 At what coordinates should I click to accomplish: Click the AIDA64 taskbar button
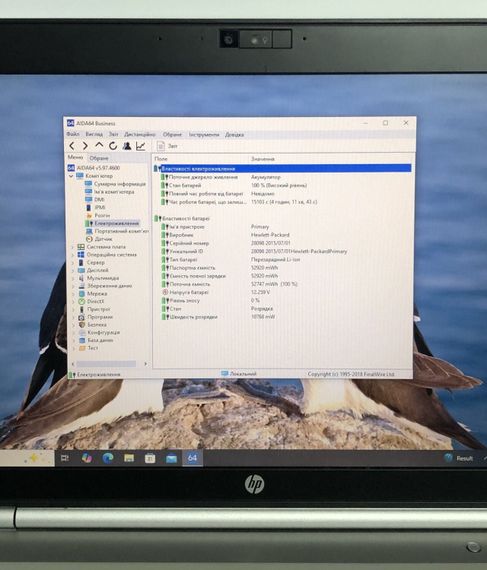(192, 458)
